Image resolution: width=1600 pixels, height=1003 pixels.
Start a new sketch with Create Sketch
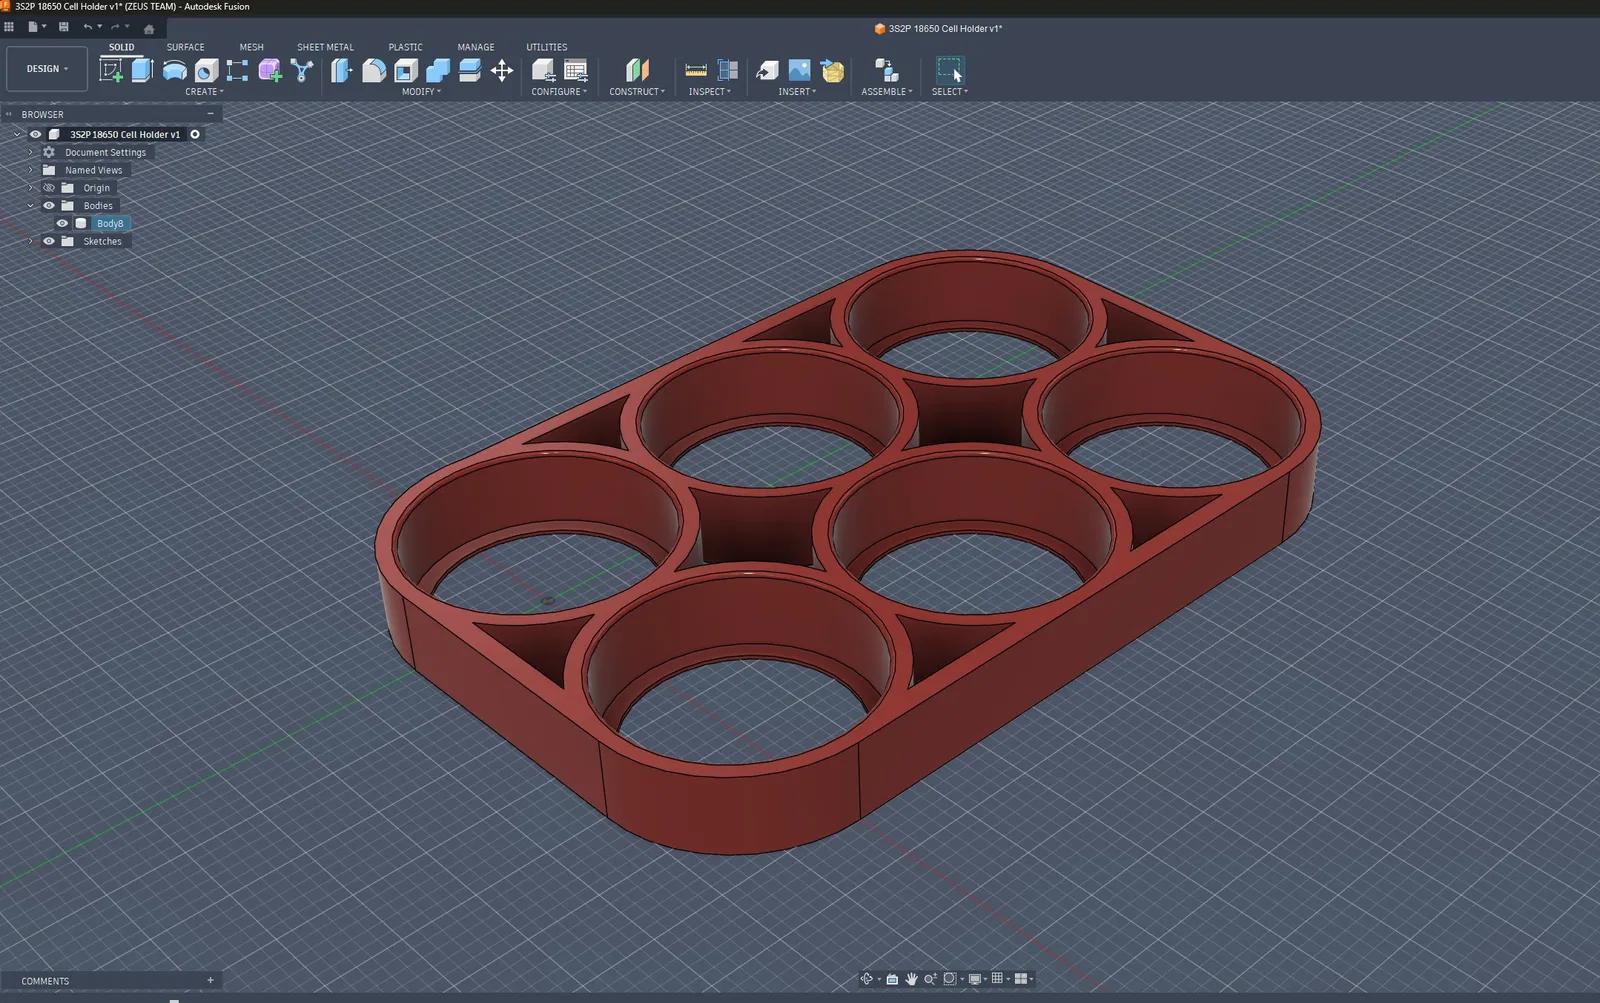[111, 70]
